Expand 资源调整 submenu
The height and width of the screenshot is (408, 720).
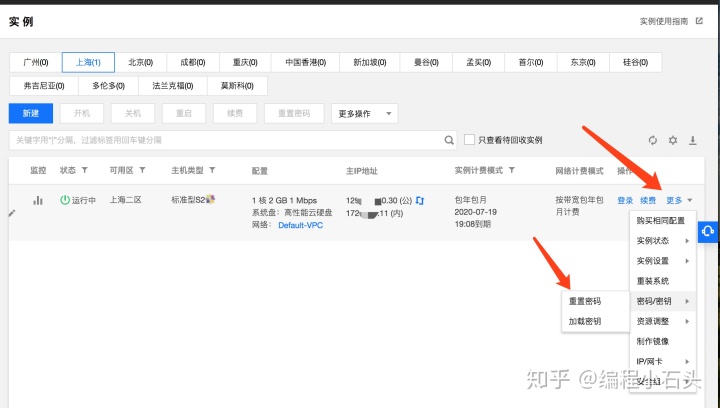[663, 321]
